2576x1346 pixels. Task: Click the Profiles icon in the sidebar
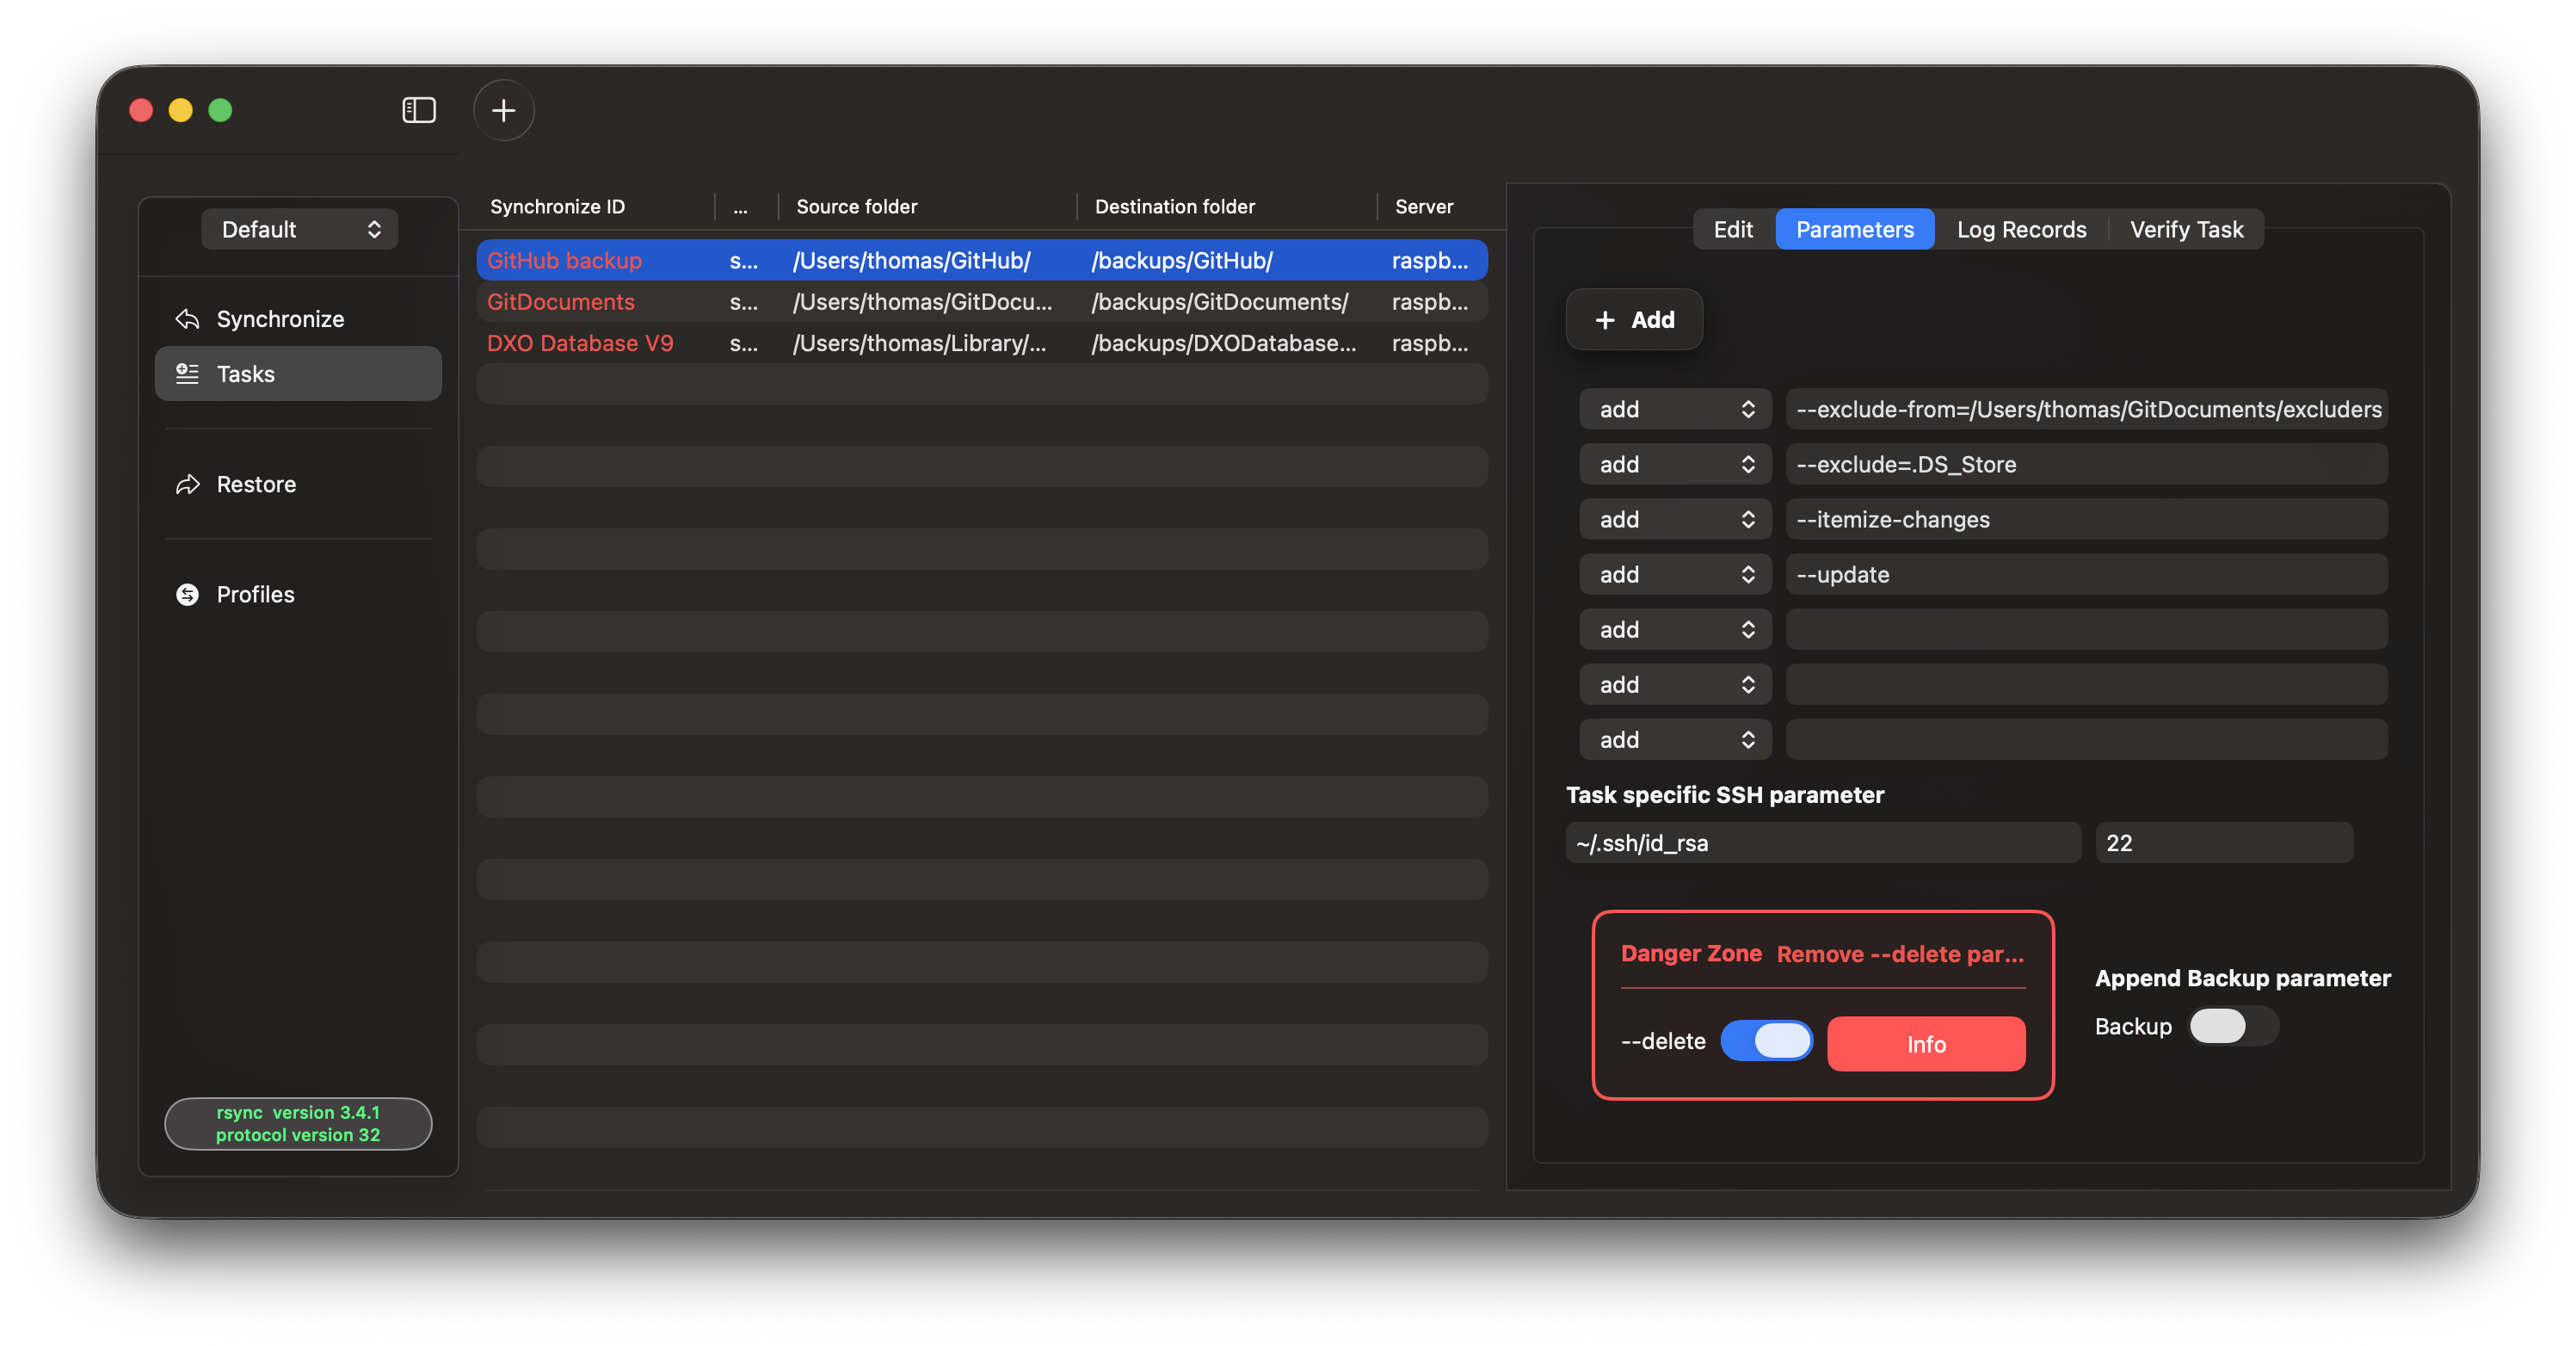click(187, 595)
